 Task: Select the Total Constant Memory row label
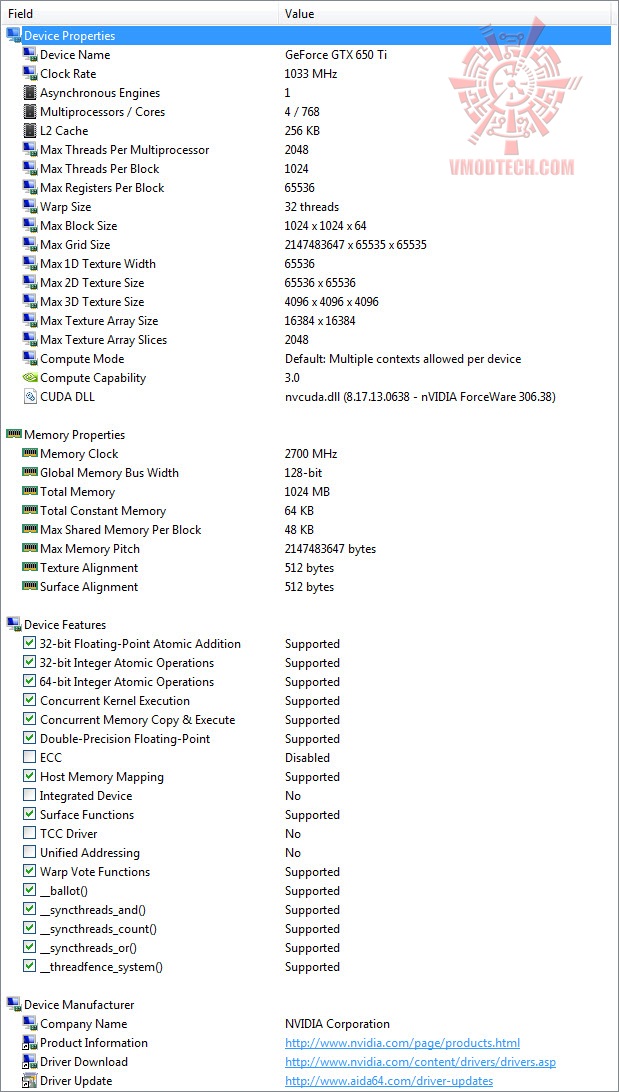[x=103, y=510]
